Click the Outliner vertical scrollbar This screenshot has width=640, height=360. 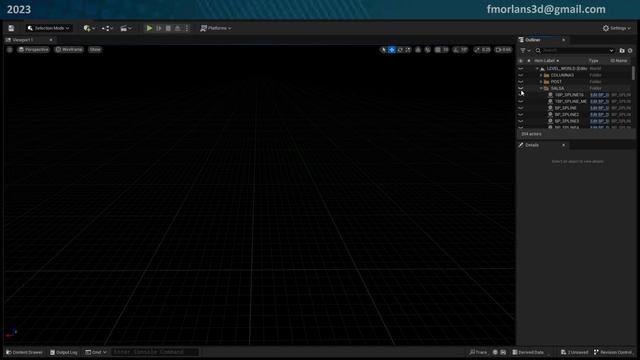(x=633, y=73)
